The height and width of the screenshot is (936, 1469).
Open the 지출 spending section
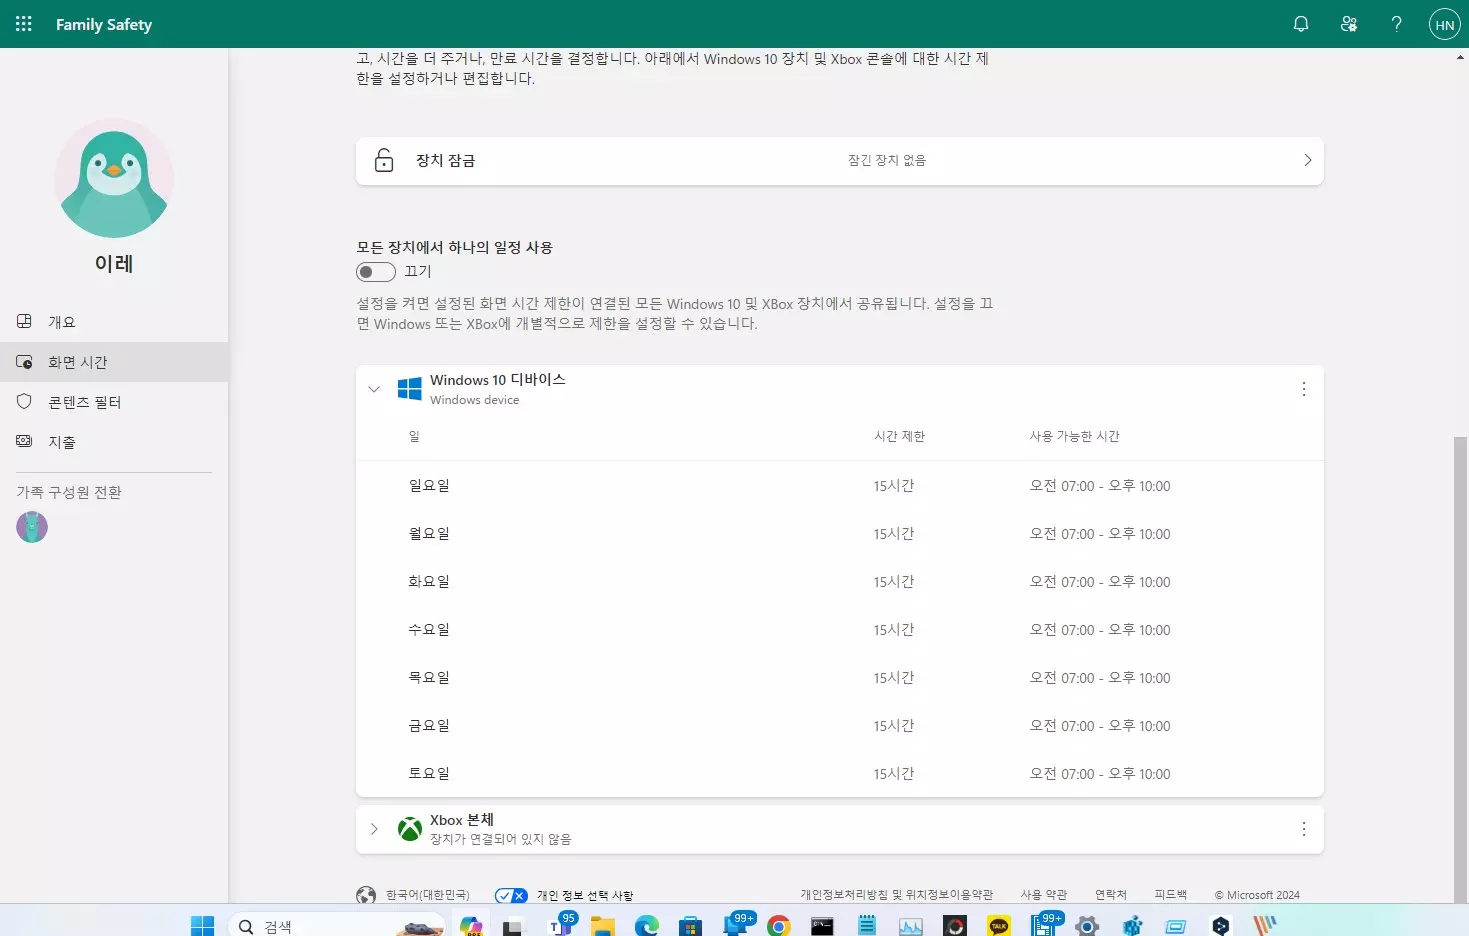pyautogui.click(x=60, y=441)
